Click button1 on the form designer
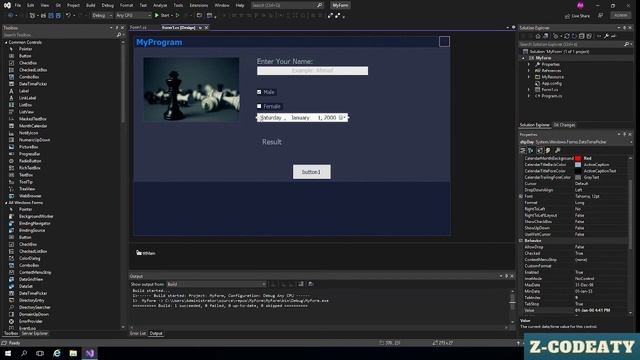The width and height of the screenshot is (640, 360). (311, 172)
